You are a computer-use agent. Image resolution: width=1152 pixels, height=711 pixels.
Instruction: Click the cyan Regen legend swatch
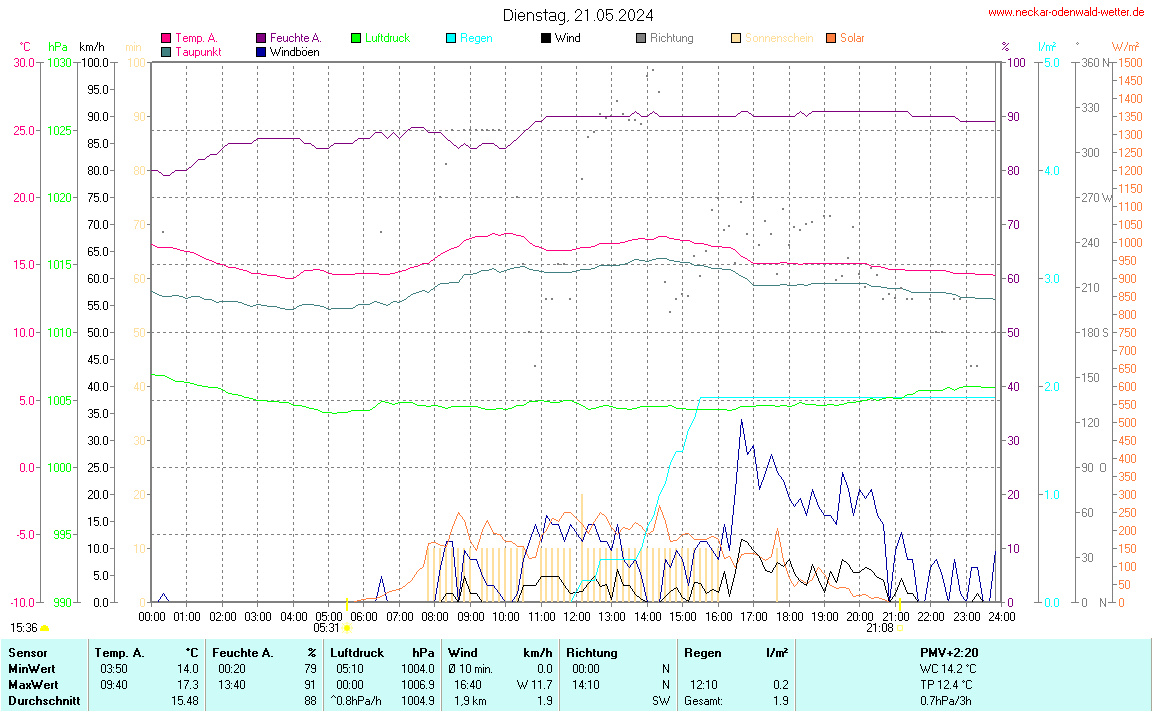pos(451,38)
